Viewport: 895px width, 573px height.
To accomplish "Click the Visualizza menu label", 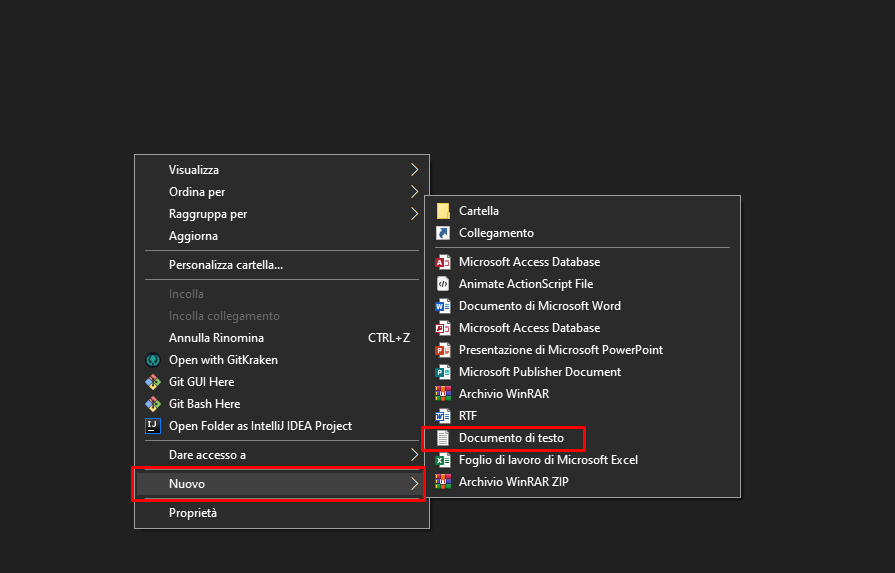I will pos(193,170).
